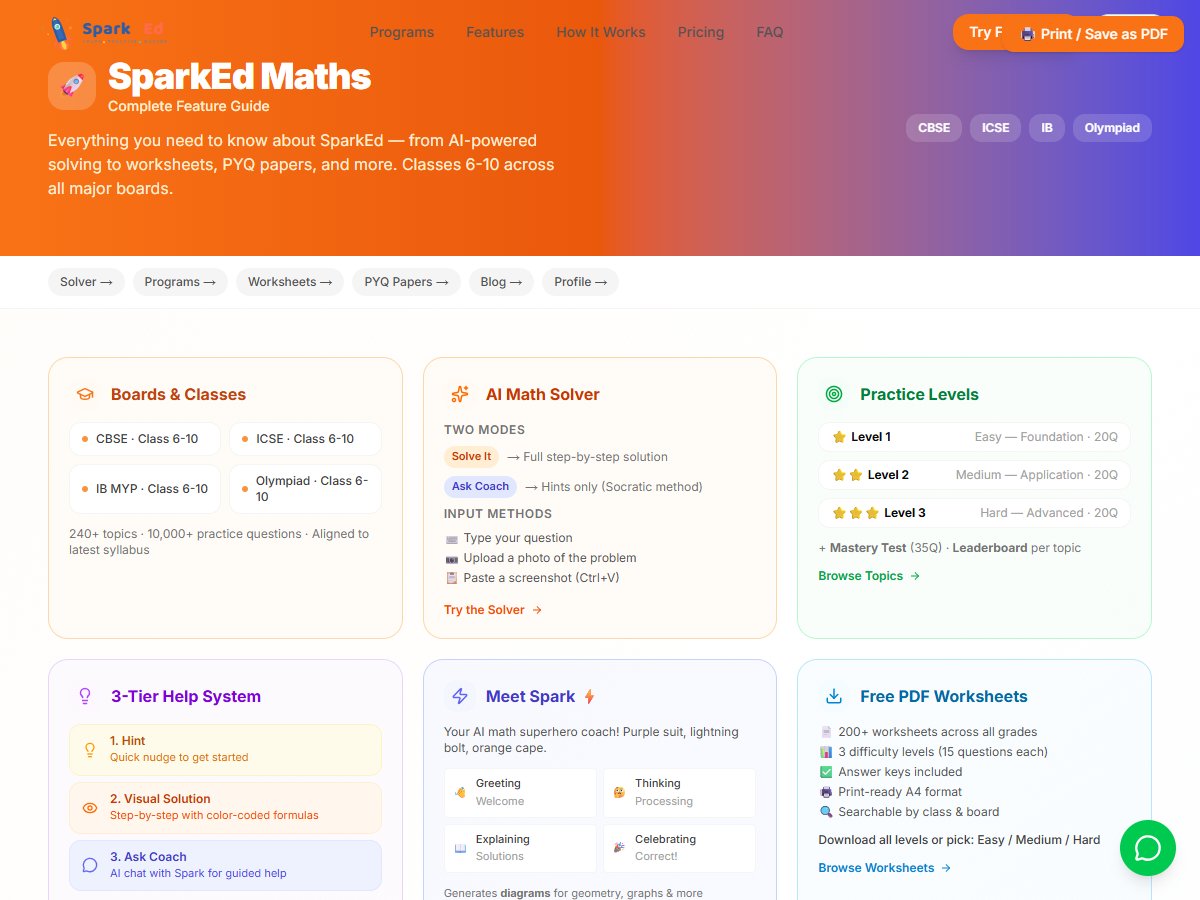The width and height of the screenshot is (1200, 900).
Task: Open the Features nav menu item
Action: 495,32
